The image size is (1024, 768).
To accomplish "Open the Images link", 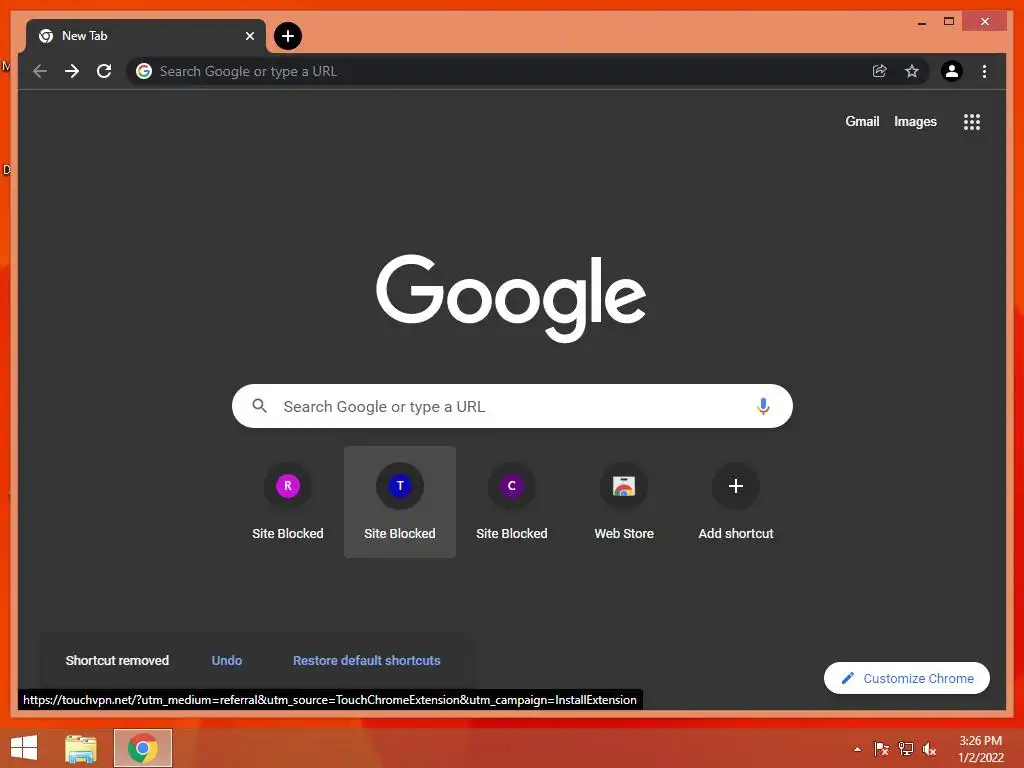I will pos(915,121).
